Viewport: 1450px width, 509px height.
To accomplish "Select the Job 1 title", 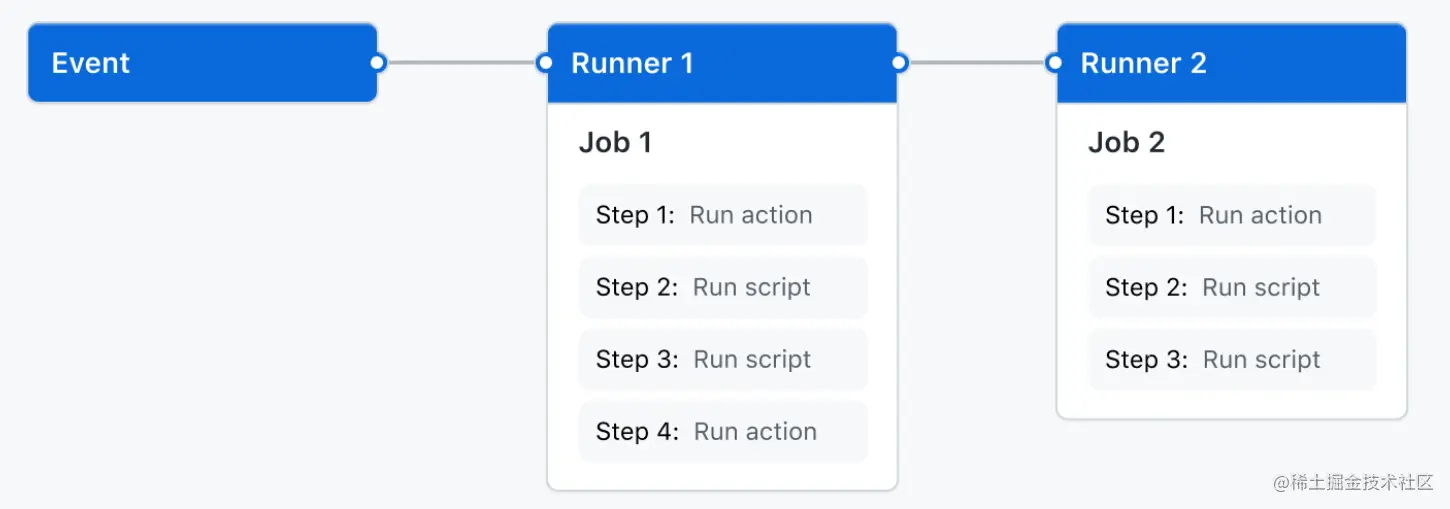I will pos(615,142).
